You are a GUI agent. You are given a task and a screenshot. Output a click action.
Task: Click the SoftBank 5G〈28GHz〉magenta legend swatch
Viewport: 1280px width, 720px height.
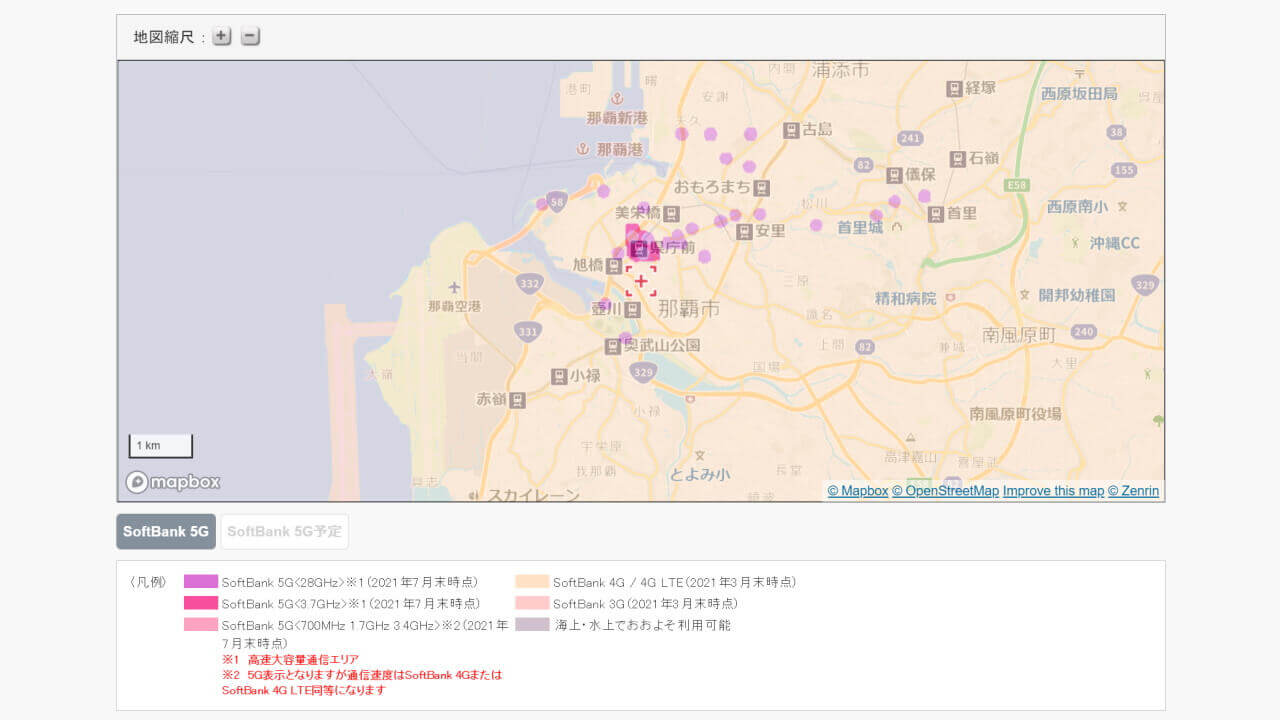pos(199,581)
